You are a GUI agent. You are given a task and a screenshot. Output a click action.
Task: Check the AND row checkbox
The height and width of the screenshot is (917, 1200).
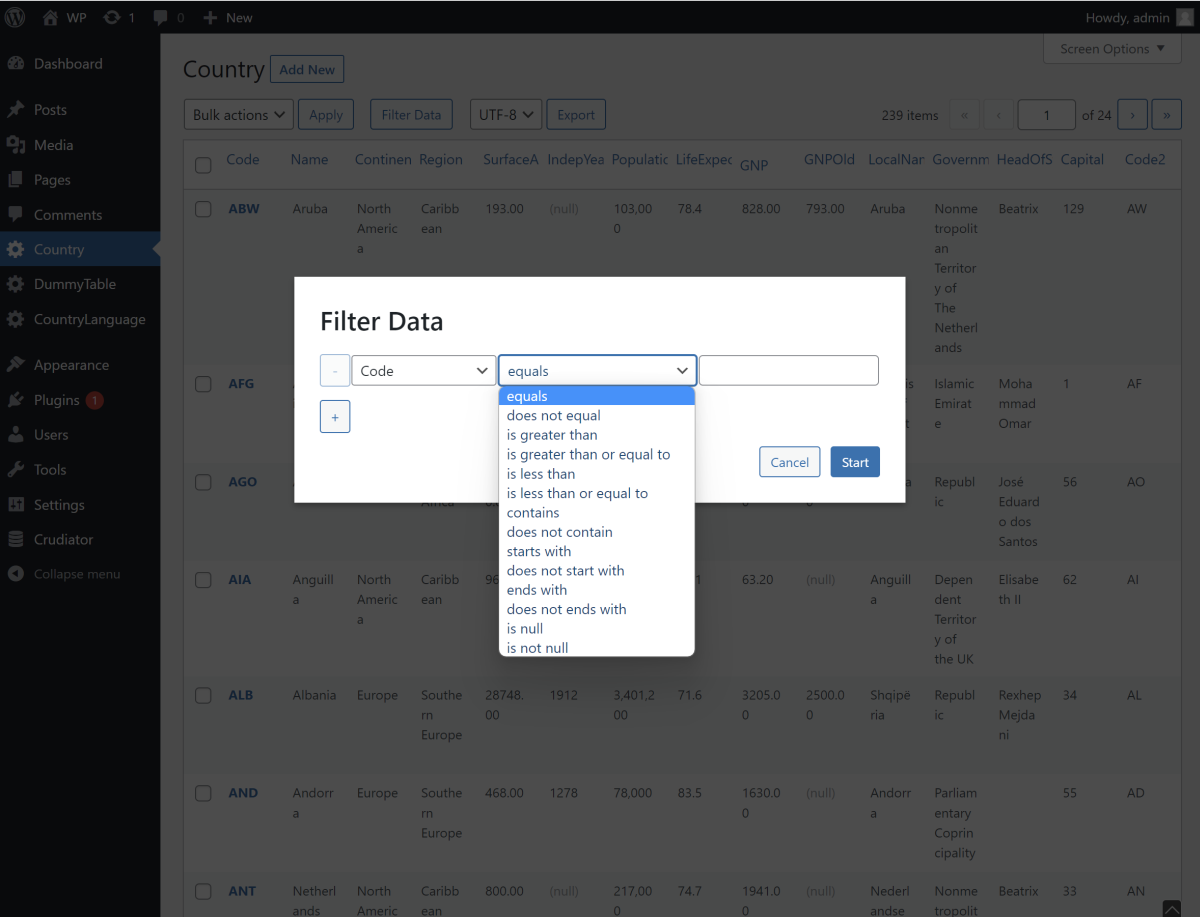[203, 793]
